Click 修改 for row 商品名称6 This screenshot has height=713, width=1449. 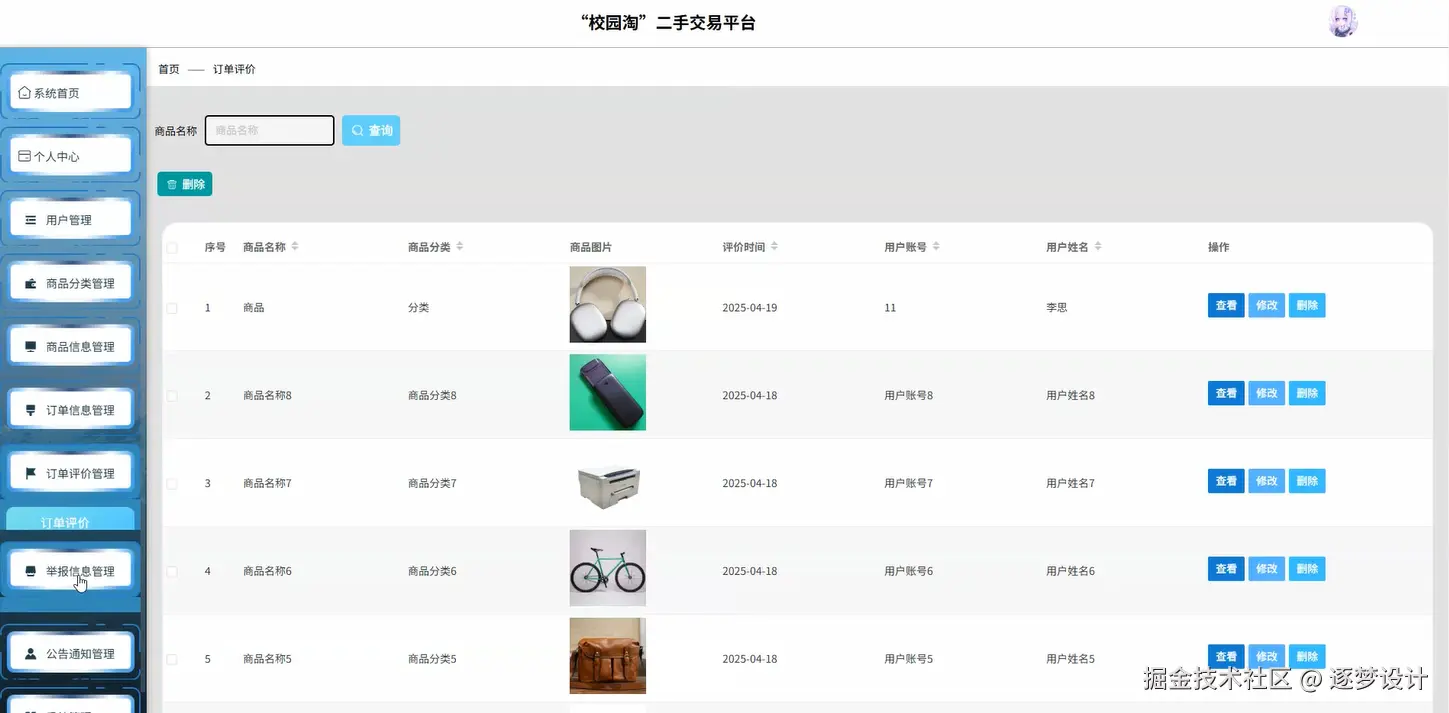click(1267, 569)
